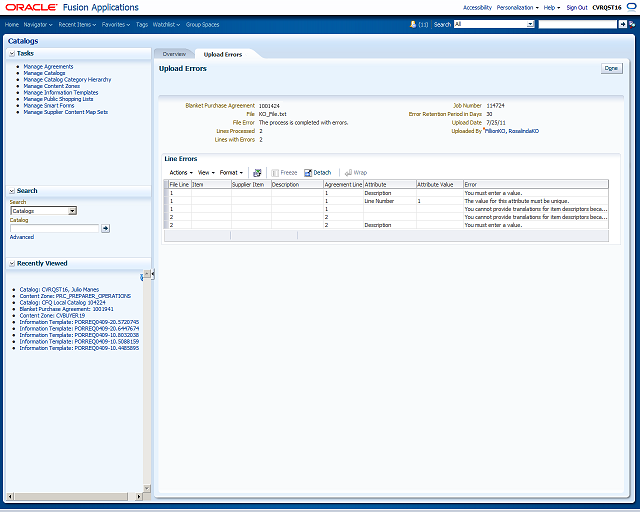
Task: Click the global search go arrow
Action: (623, 24)
